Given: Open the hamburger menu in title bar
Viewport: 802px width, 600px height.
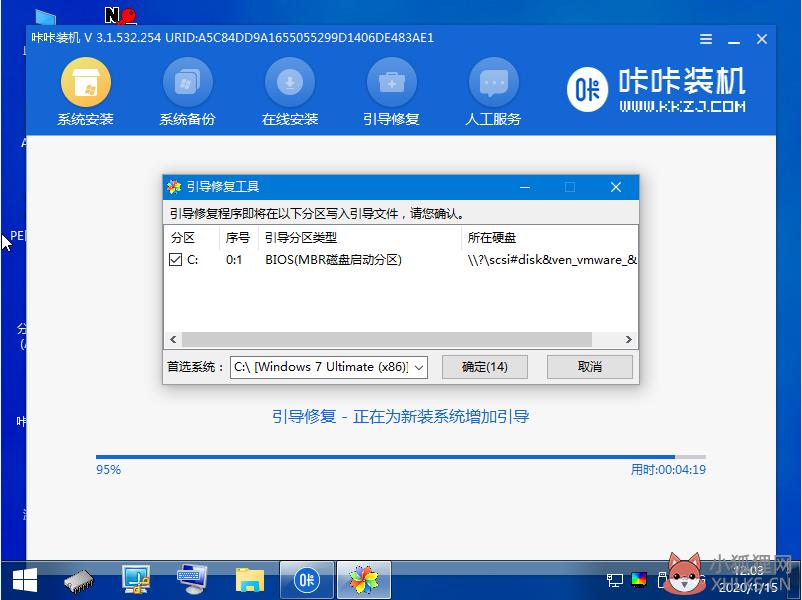Looking at the screenshot, I should point(706,39).
